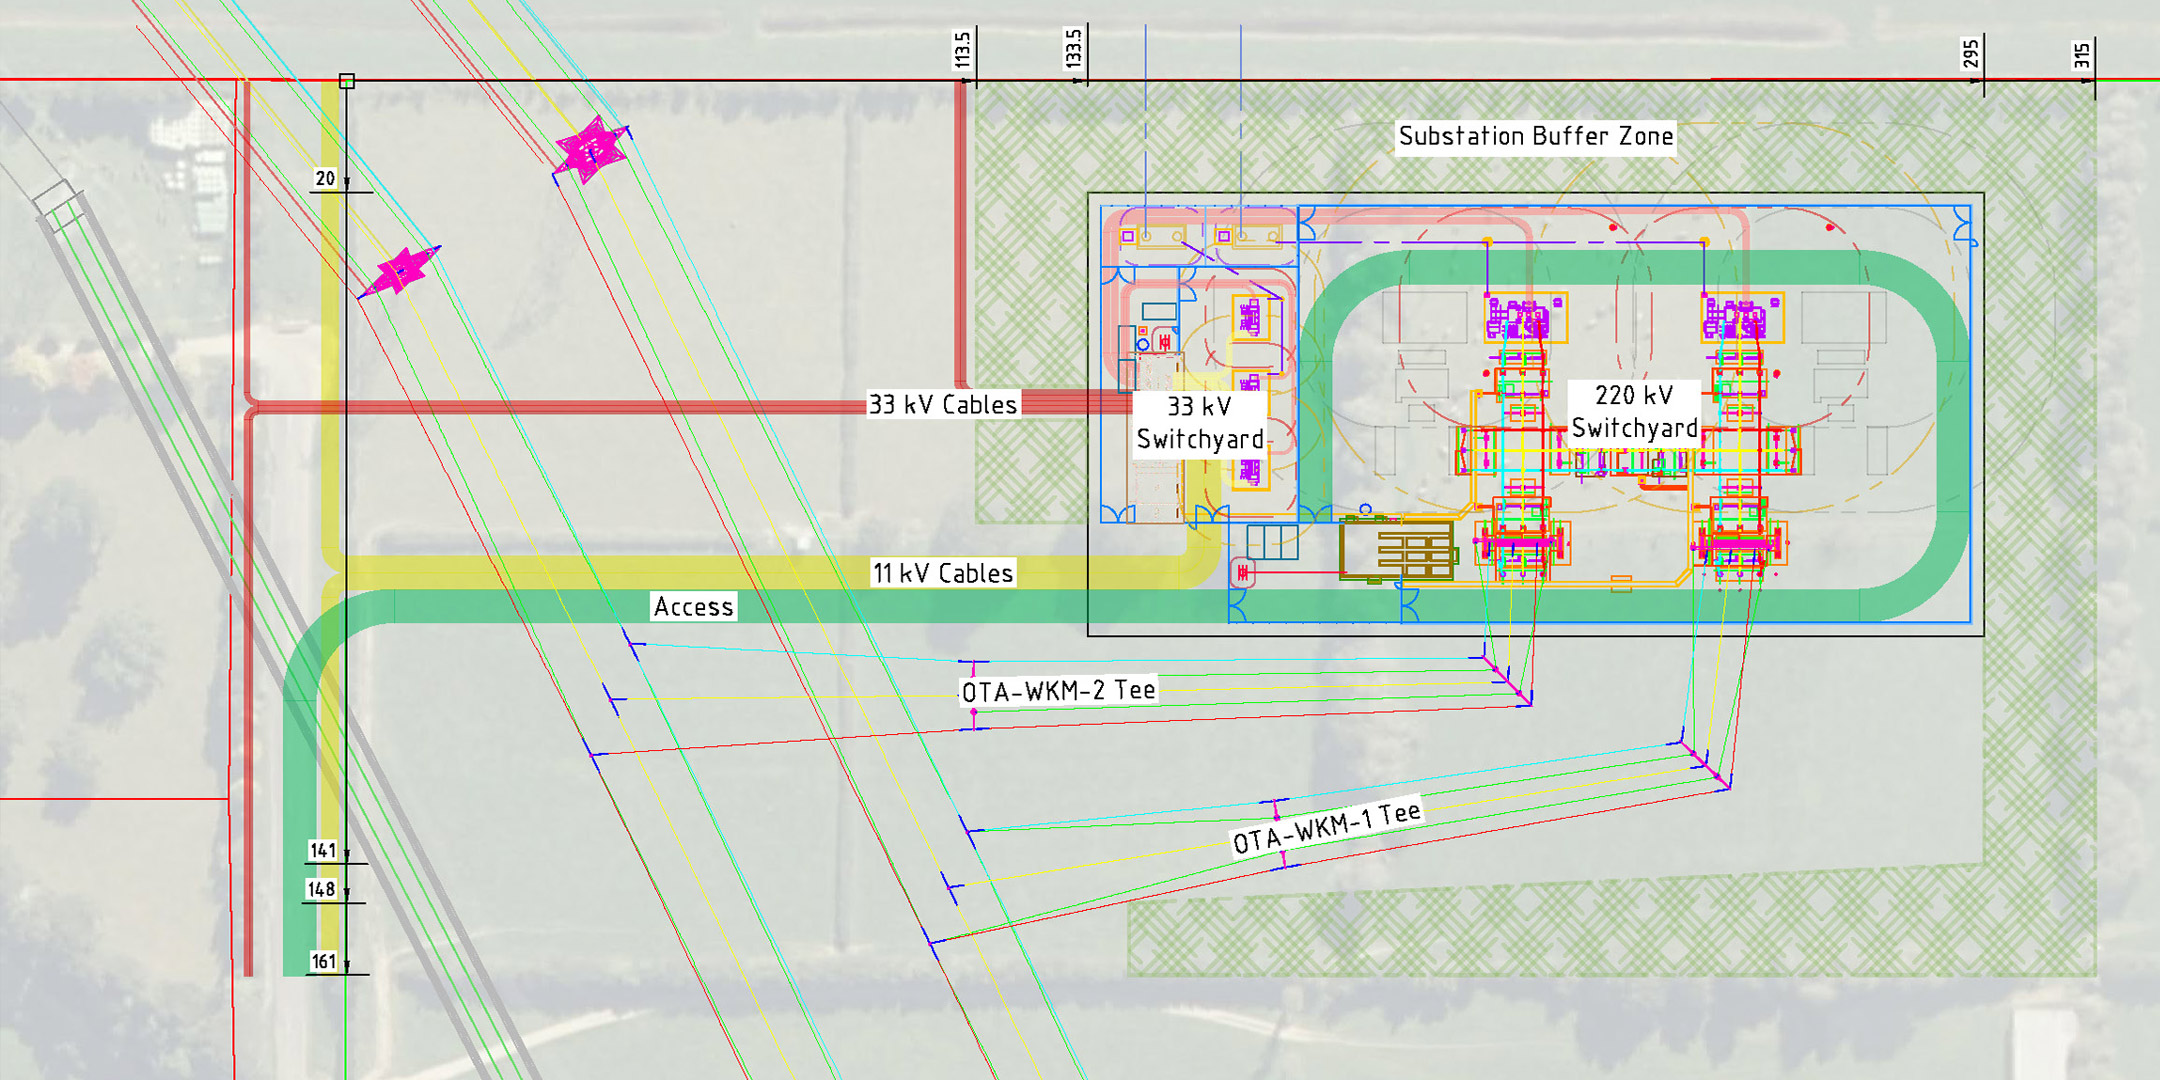Screen dimensions: 2160x1080
Task: Select the dimension value 20
Action: click(325, 179)
